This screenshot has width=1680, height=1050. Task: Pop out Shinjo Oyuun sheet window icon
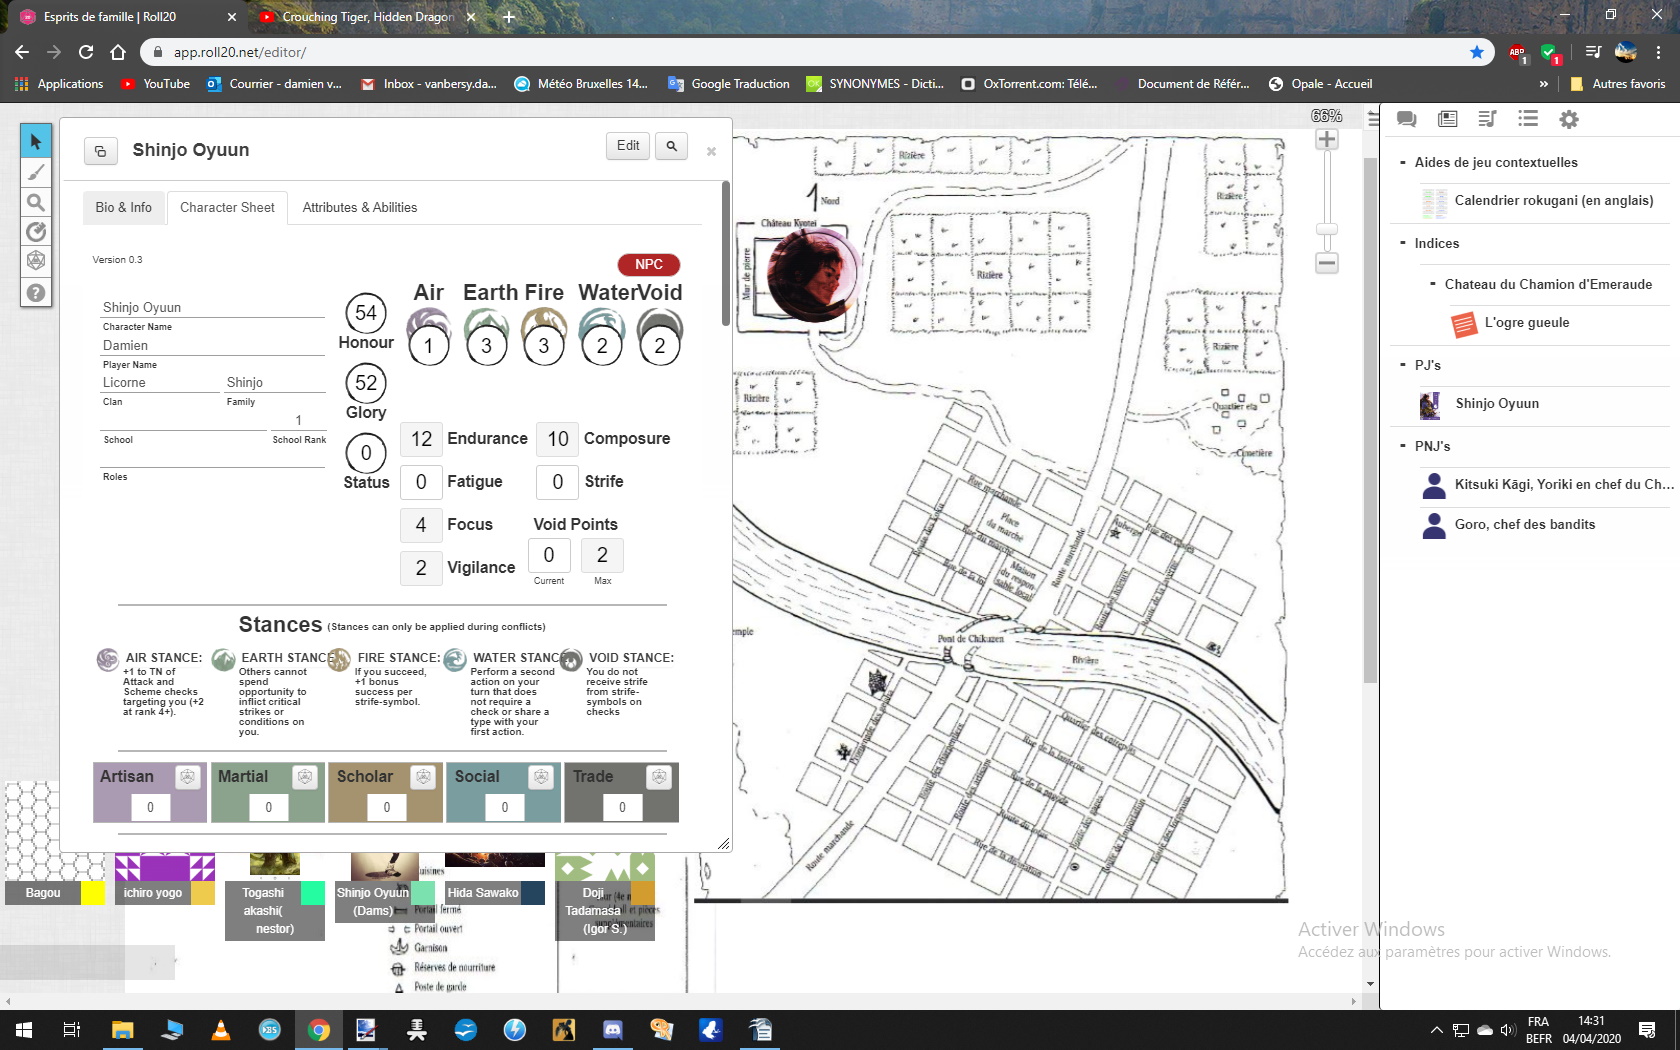click(x=100, y=151)
